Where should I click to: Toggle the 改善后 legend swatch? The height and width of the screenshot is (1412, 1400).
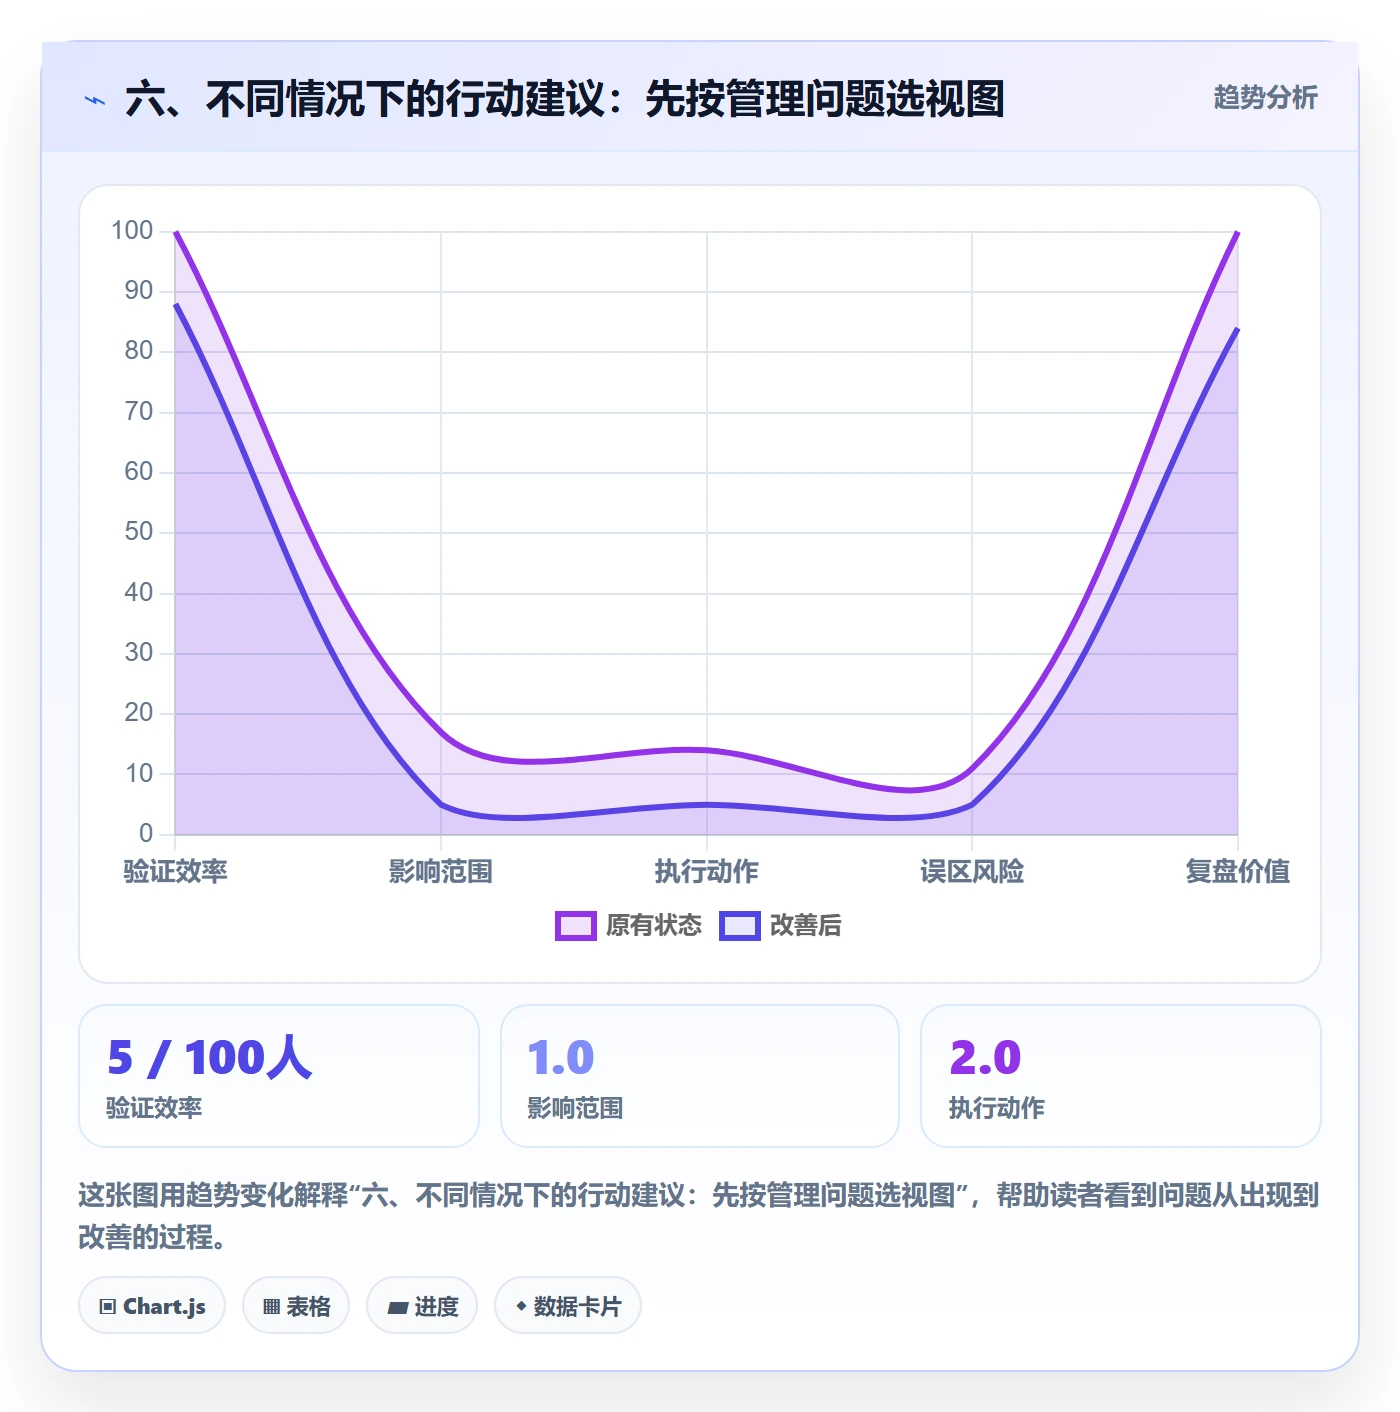739,926
